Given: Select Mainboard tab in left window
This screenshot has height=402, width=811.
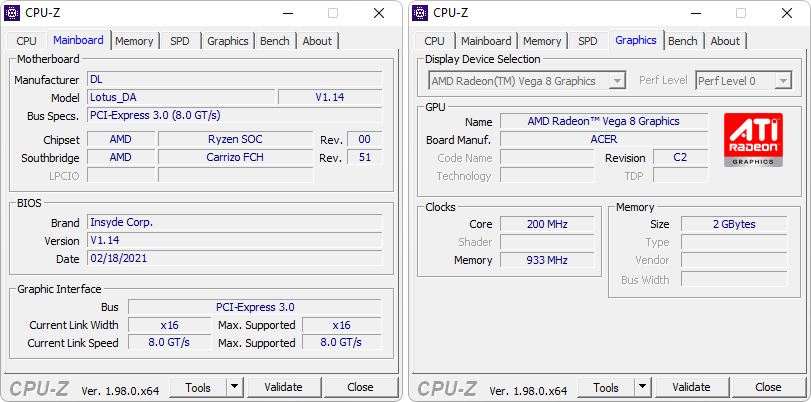Looking at the screenshot, I should (79, 40).
